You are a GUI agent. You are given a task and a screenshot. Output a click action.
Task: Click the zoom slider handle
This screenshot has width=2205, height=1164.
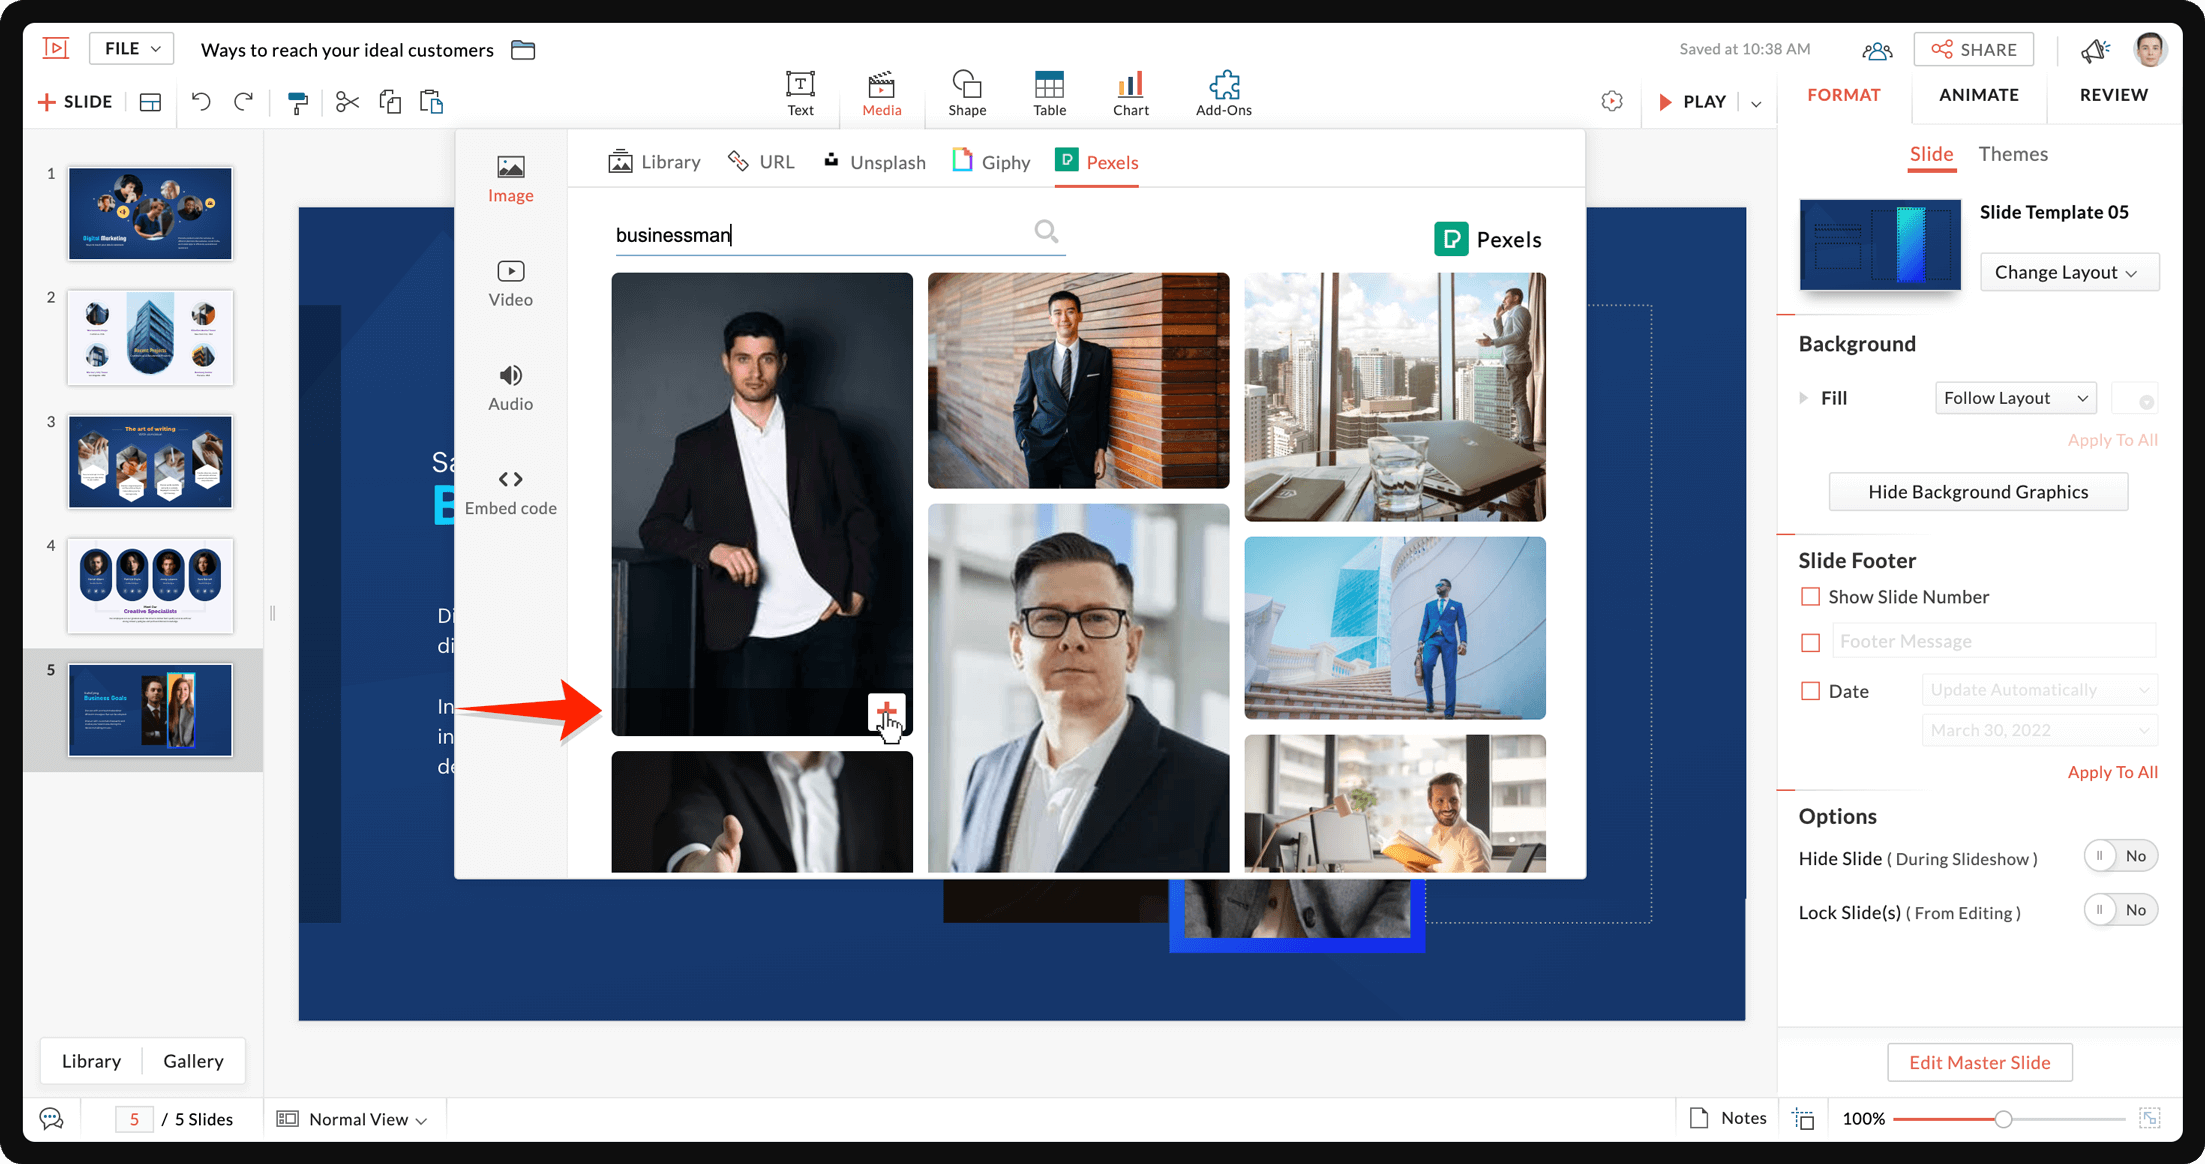2003,1119
